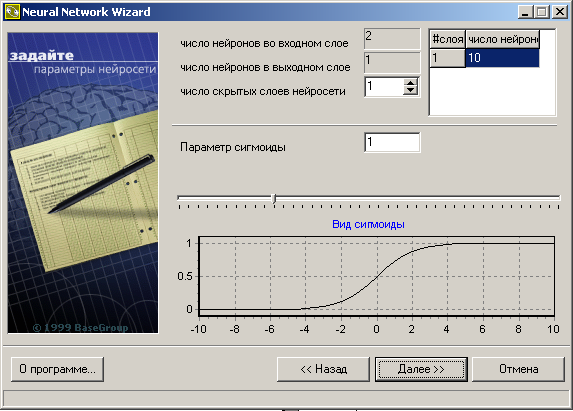Click the 'Вид сигмоиды' chart title
Screen dimensions: 573x411
pyautogui.click(x=368, y=224)
